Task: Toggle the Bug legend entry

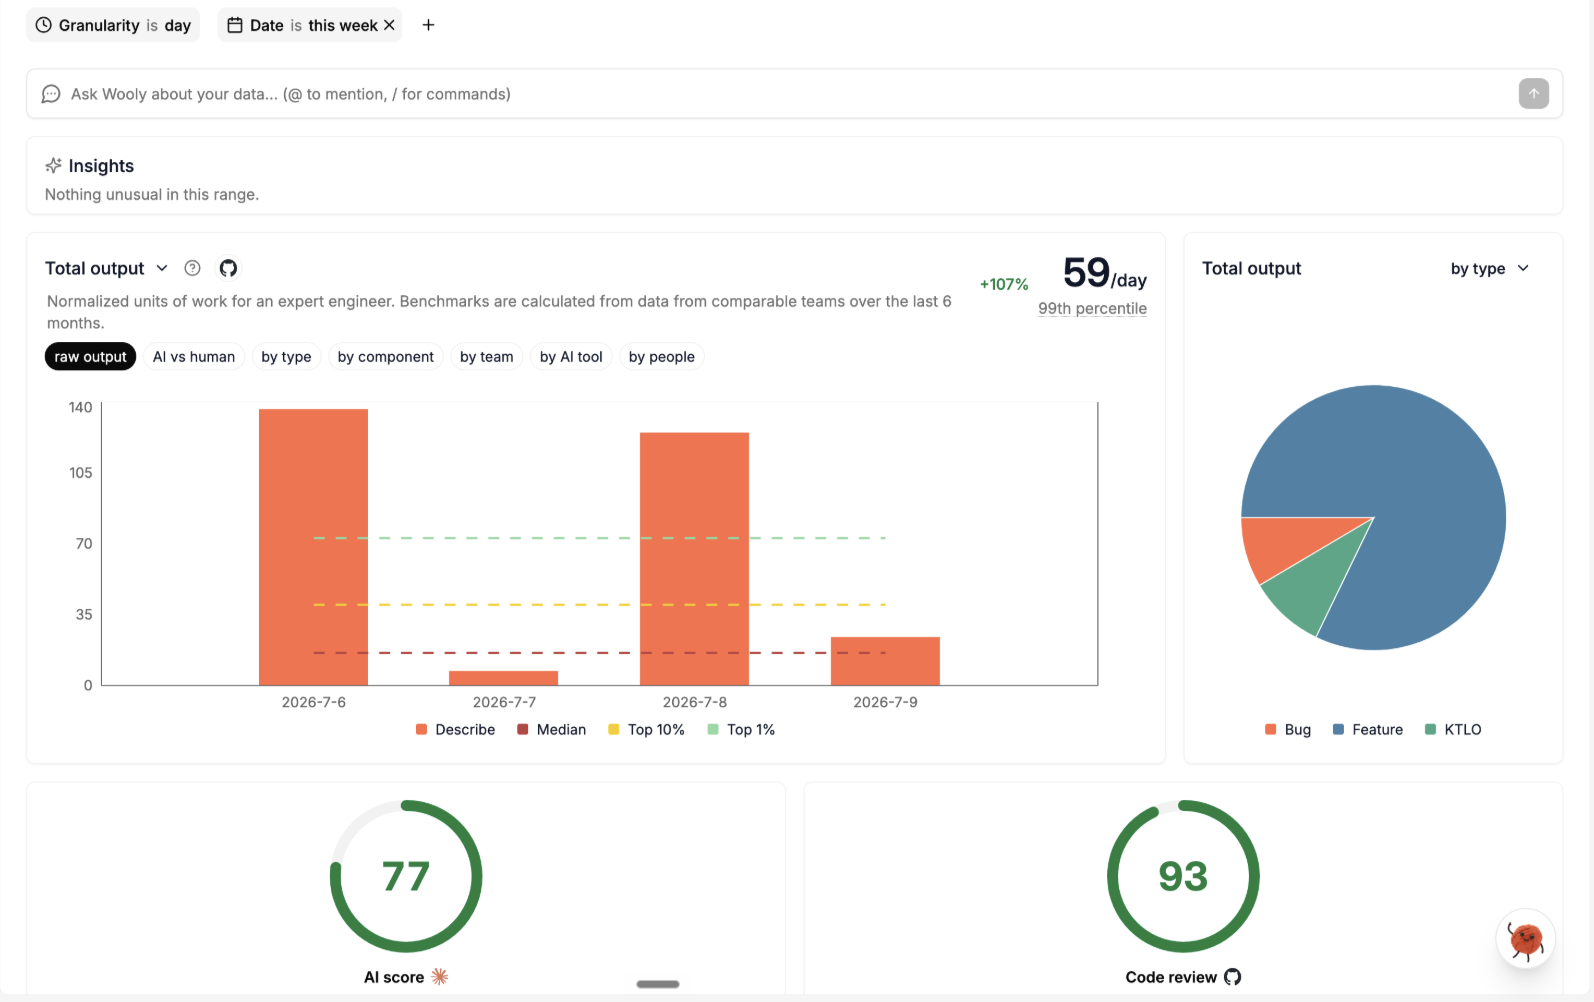Action: (1288, 730)
